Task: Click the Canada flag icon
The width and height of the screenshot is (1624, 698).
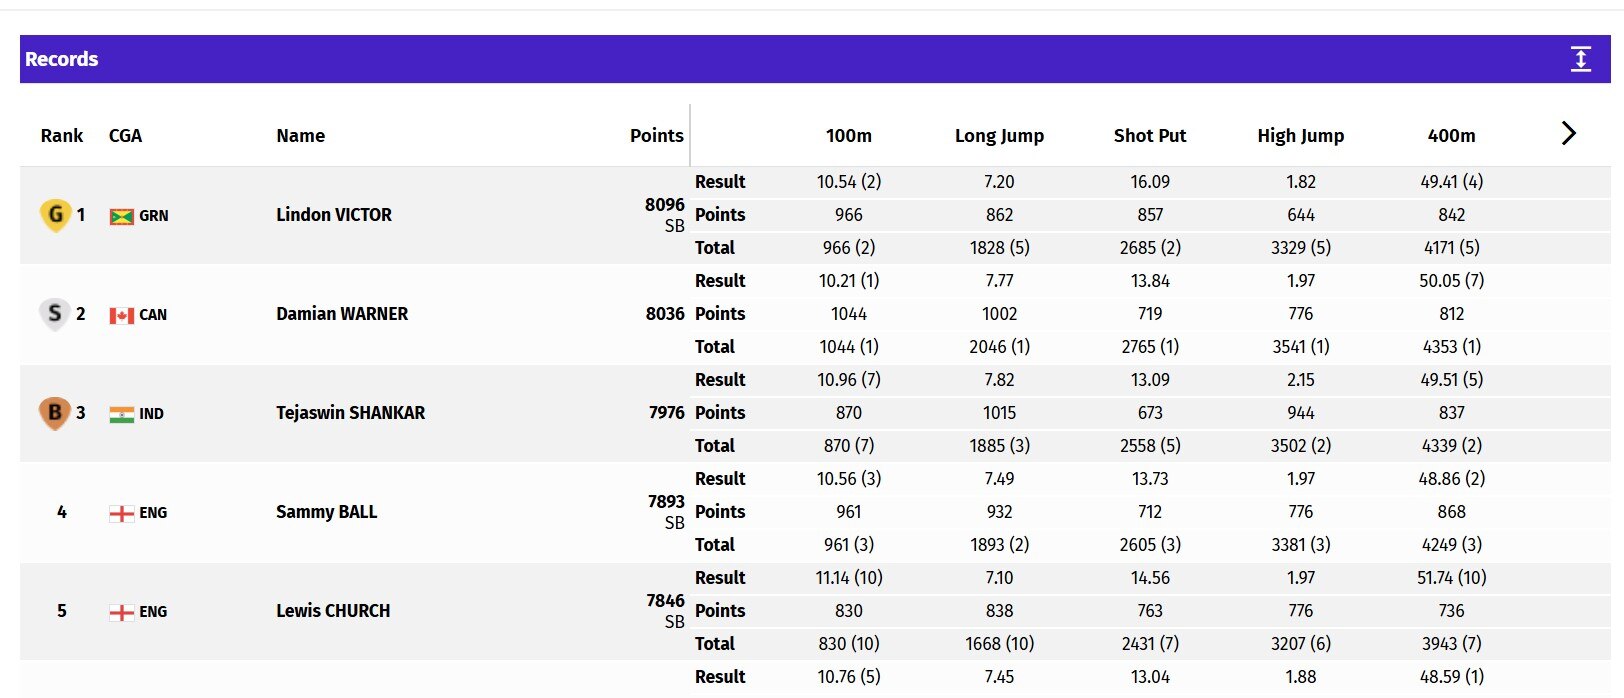Action: 121,315
